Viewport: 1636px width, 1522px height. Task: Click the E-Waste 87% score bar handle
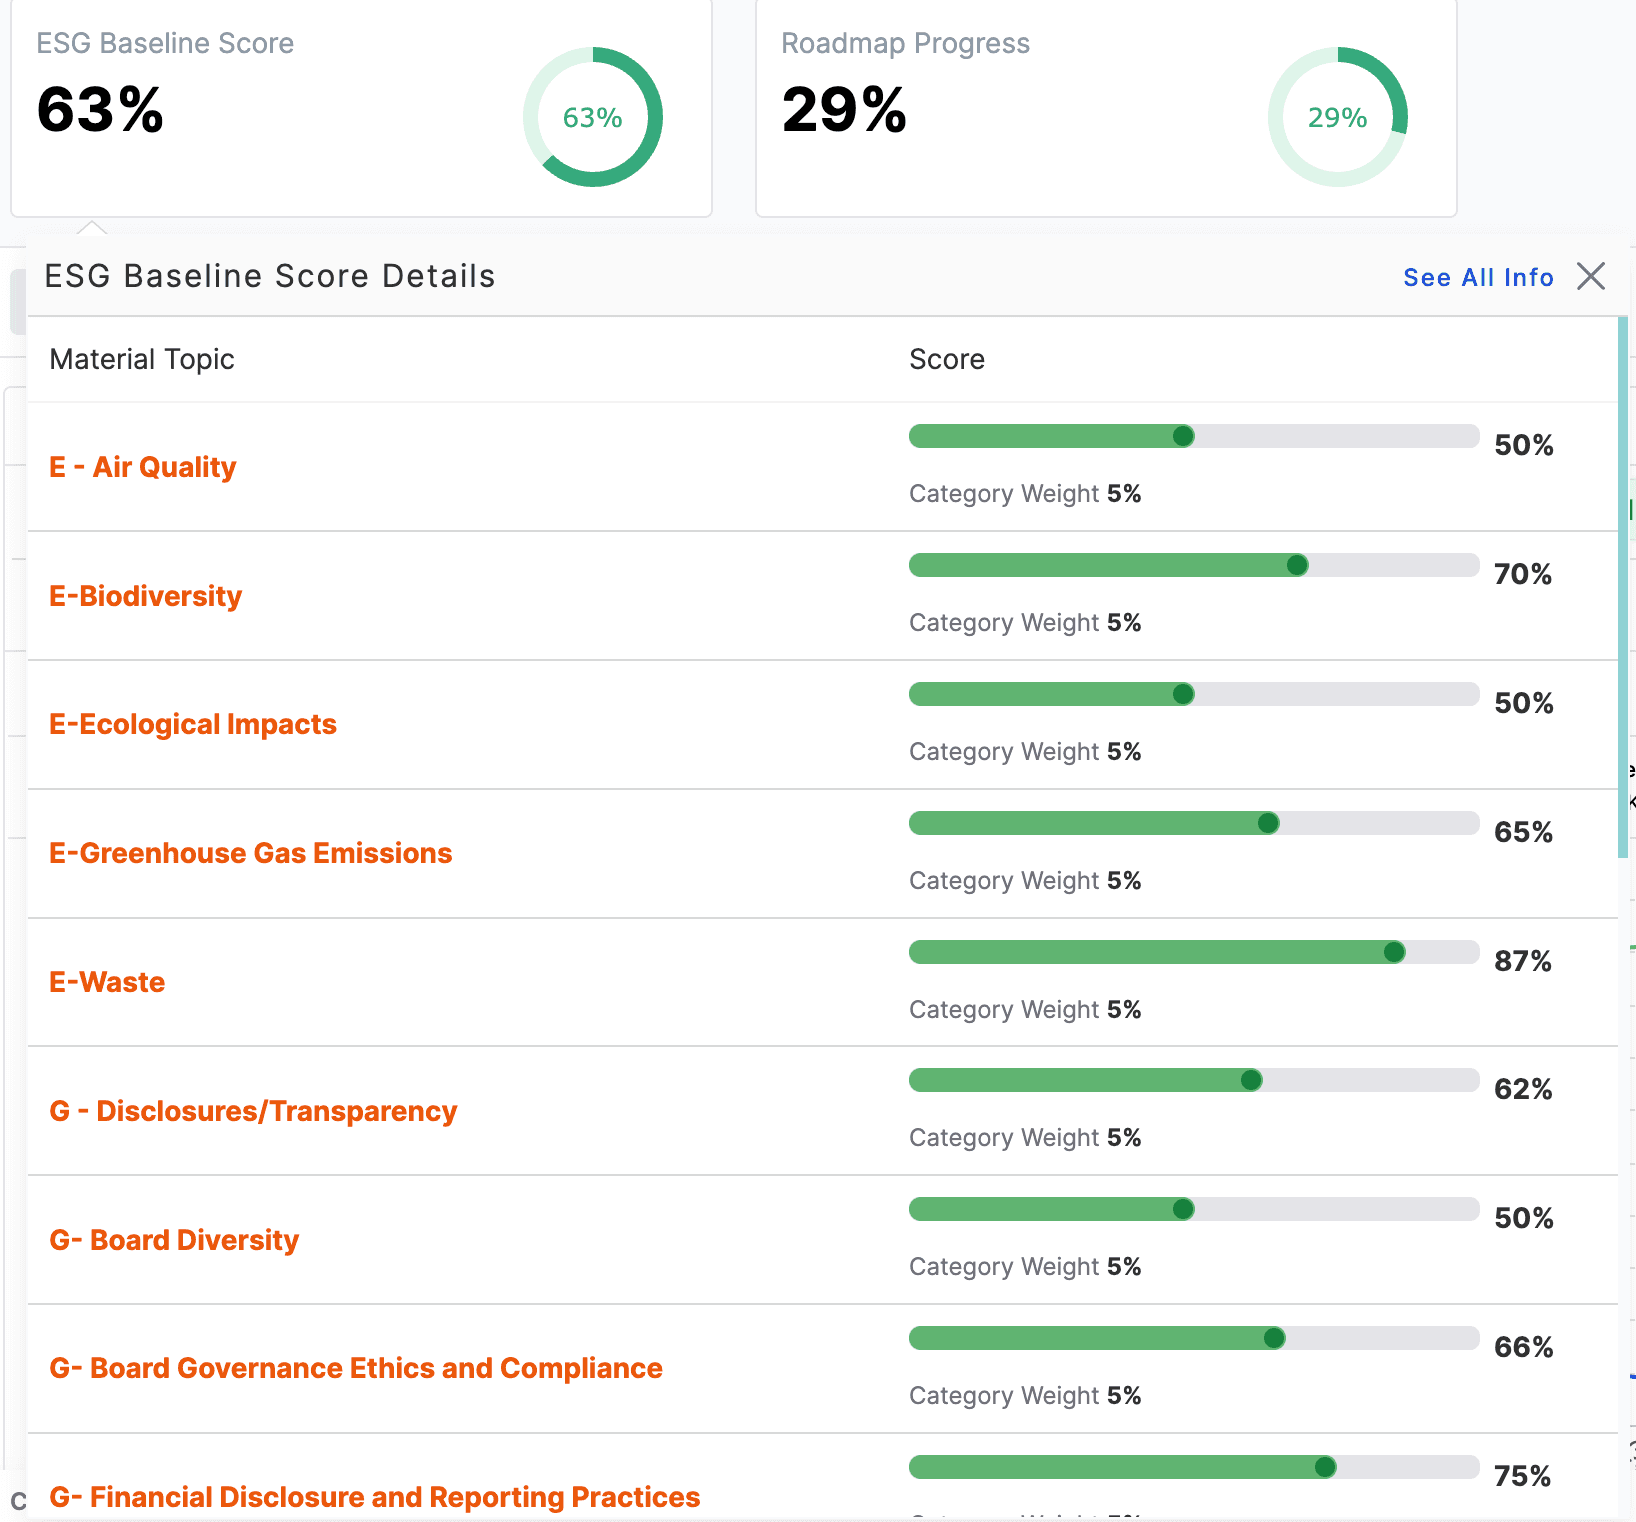(1394, 952)
